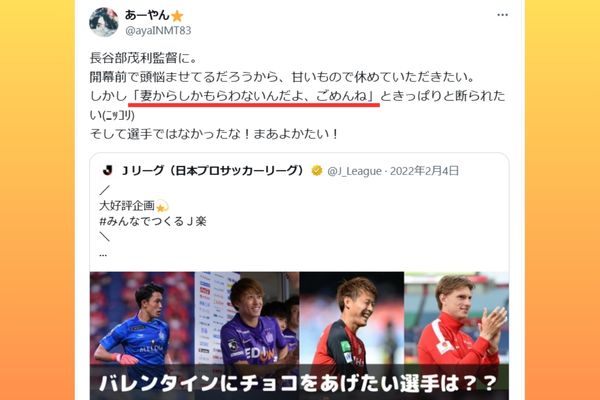The height and width of the screenshot is (400, 600).
Task: Open the three-dot more options menu
Action: 502,15
